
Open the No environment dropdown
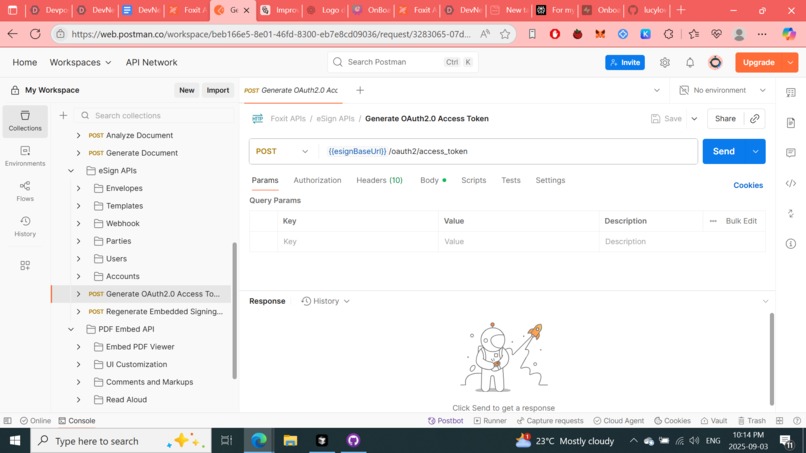coord(722,90)
